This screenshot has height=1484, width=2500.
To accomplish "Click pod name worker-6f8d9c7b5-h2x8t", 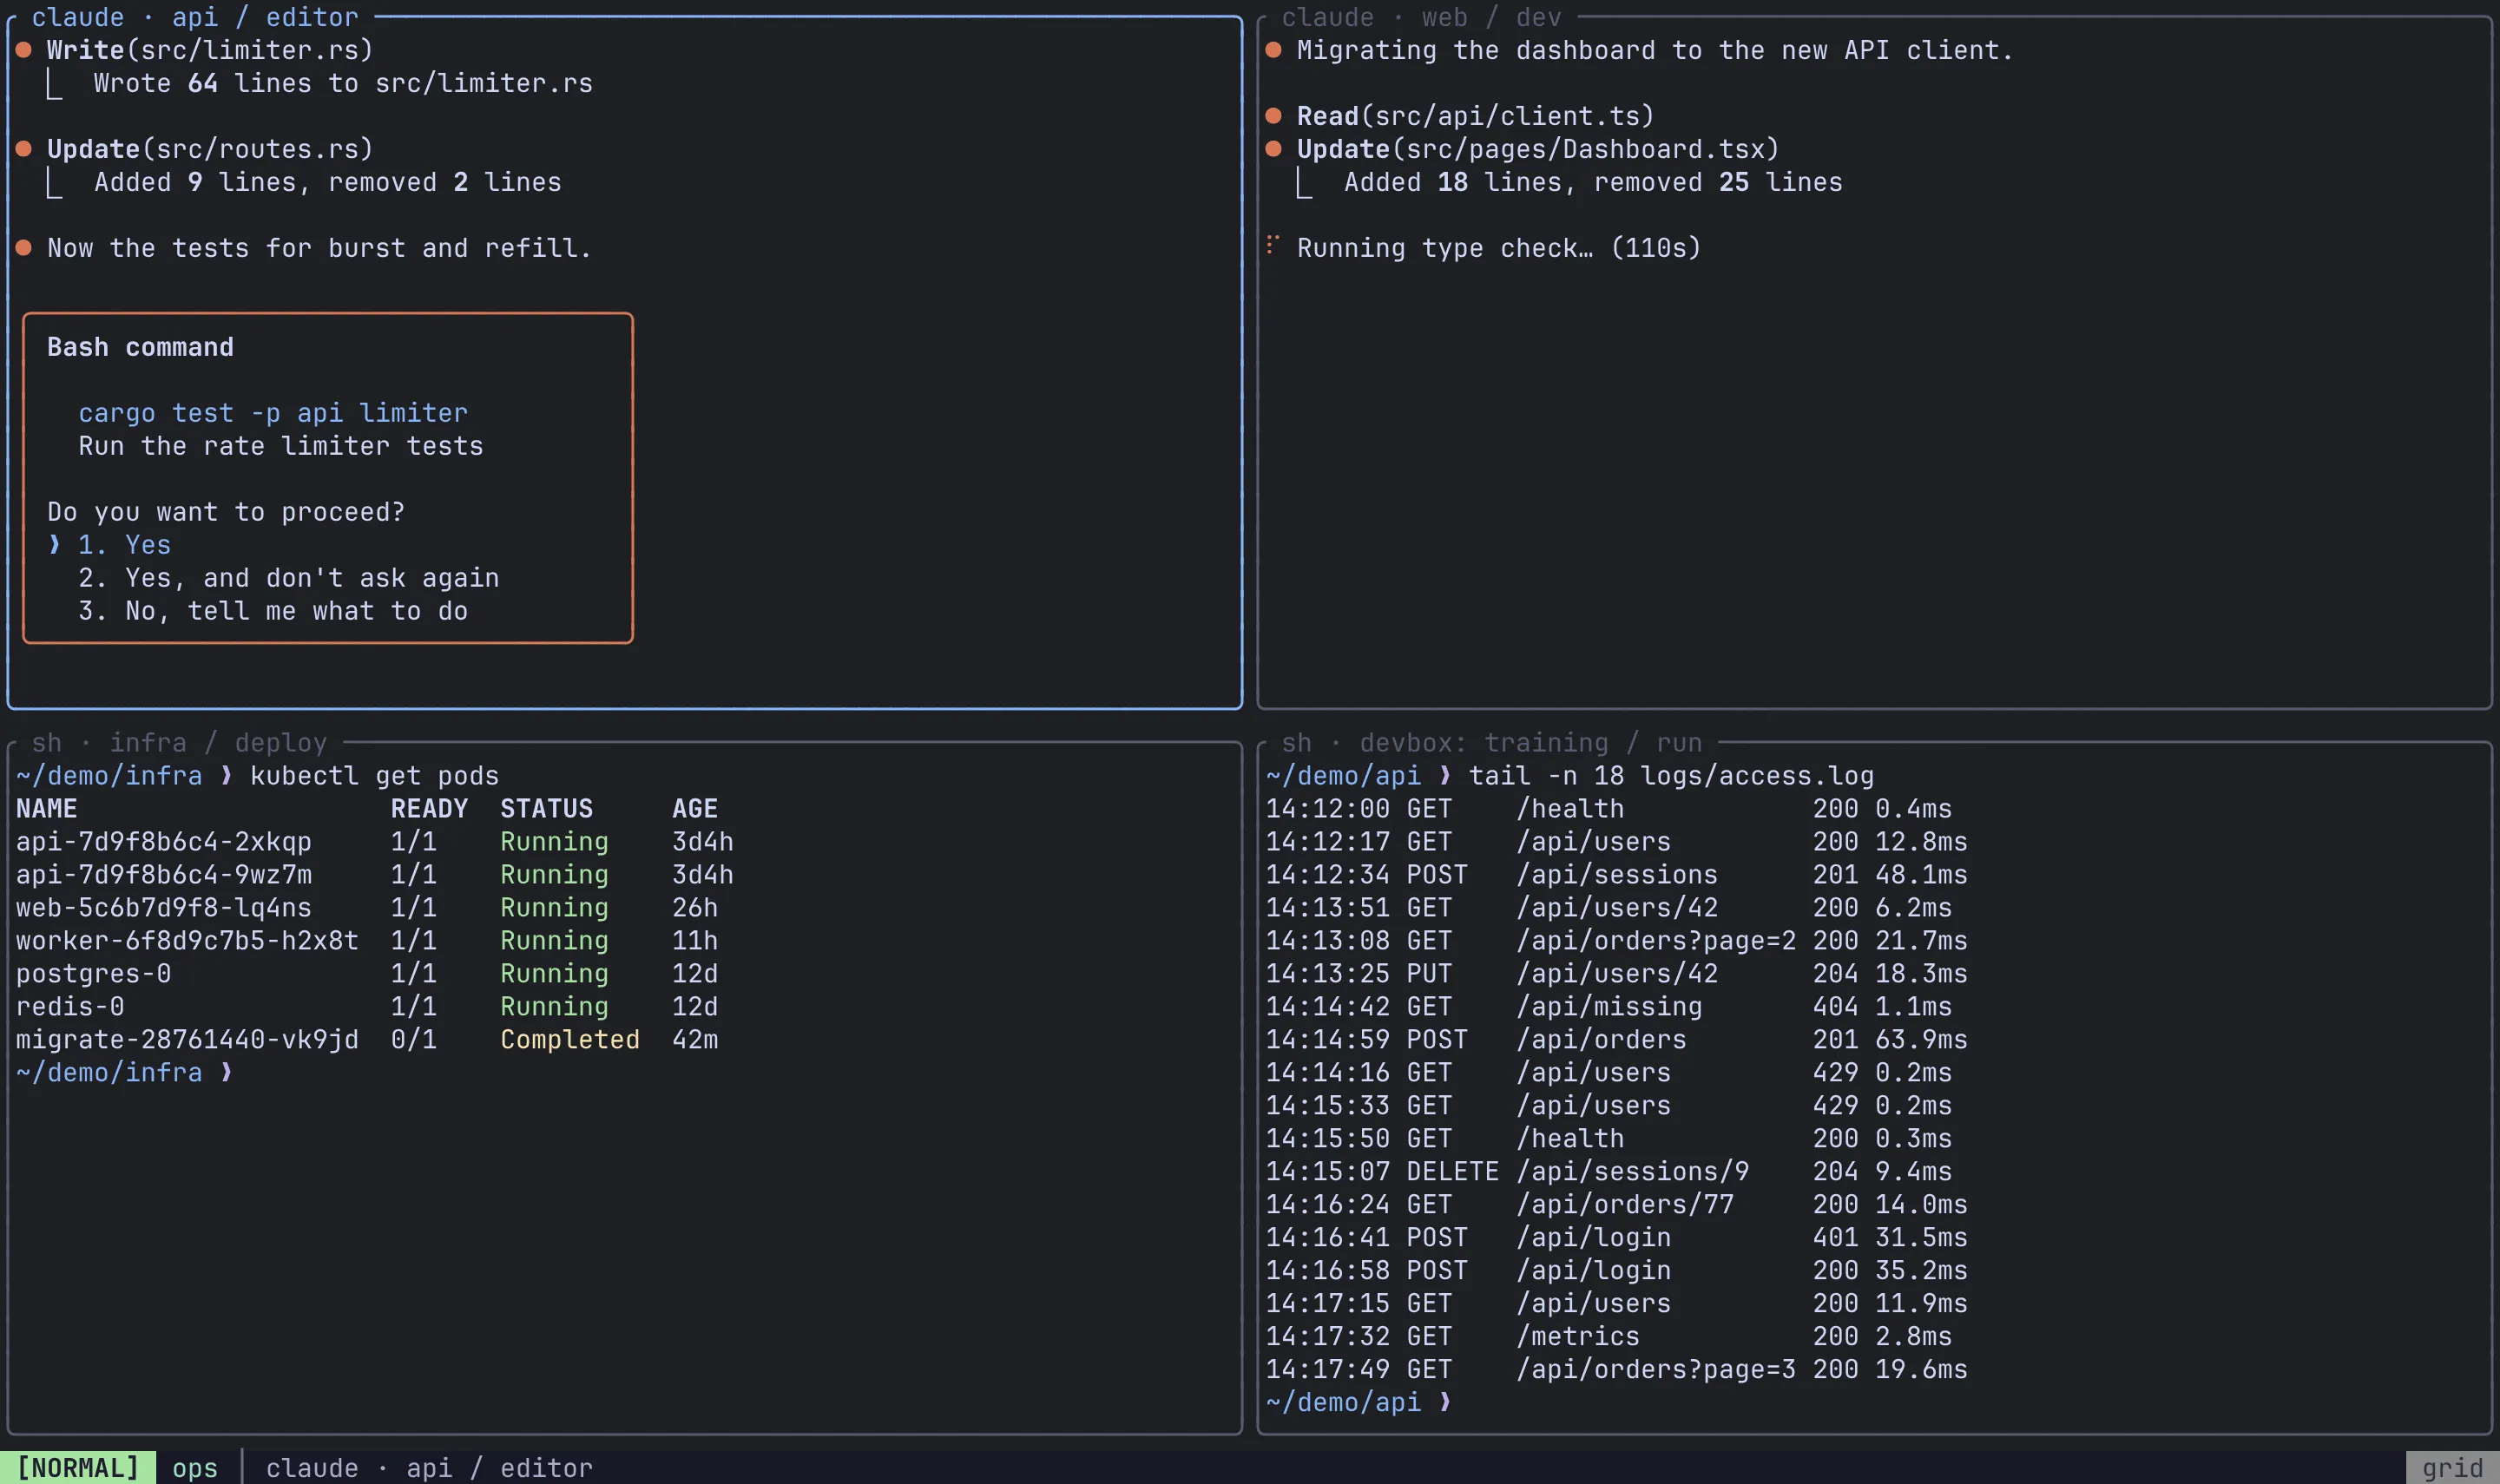I will (x=187, y=941).
